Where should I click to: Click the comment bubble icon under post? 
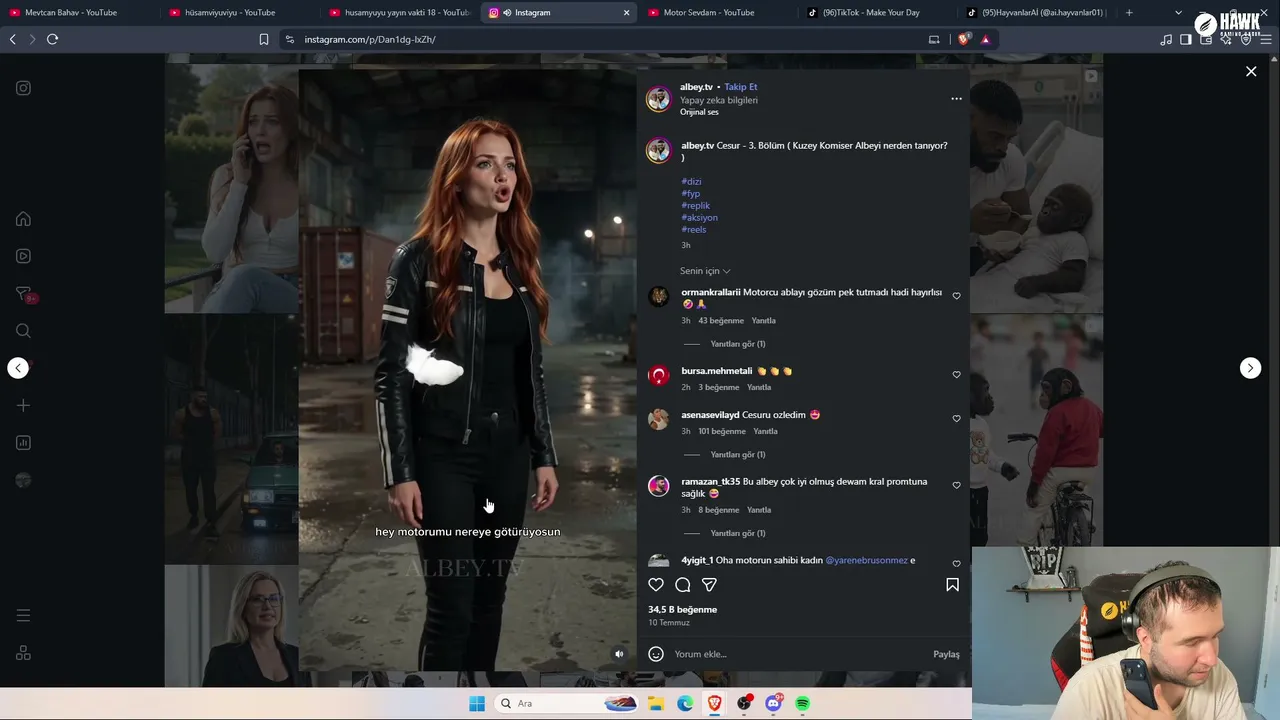coord(683,585)
